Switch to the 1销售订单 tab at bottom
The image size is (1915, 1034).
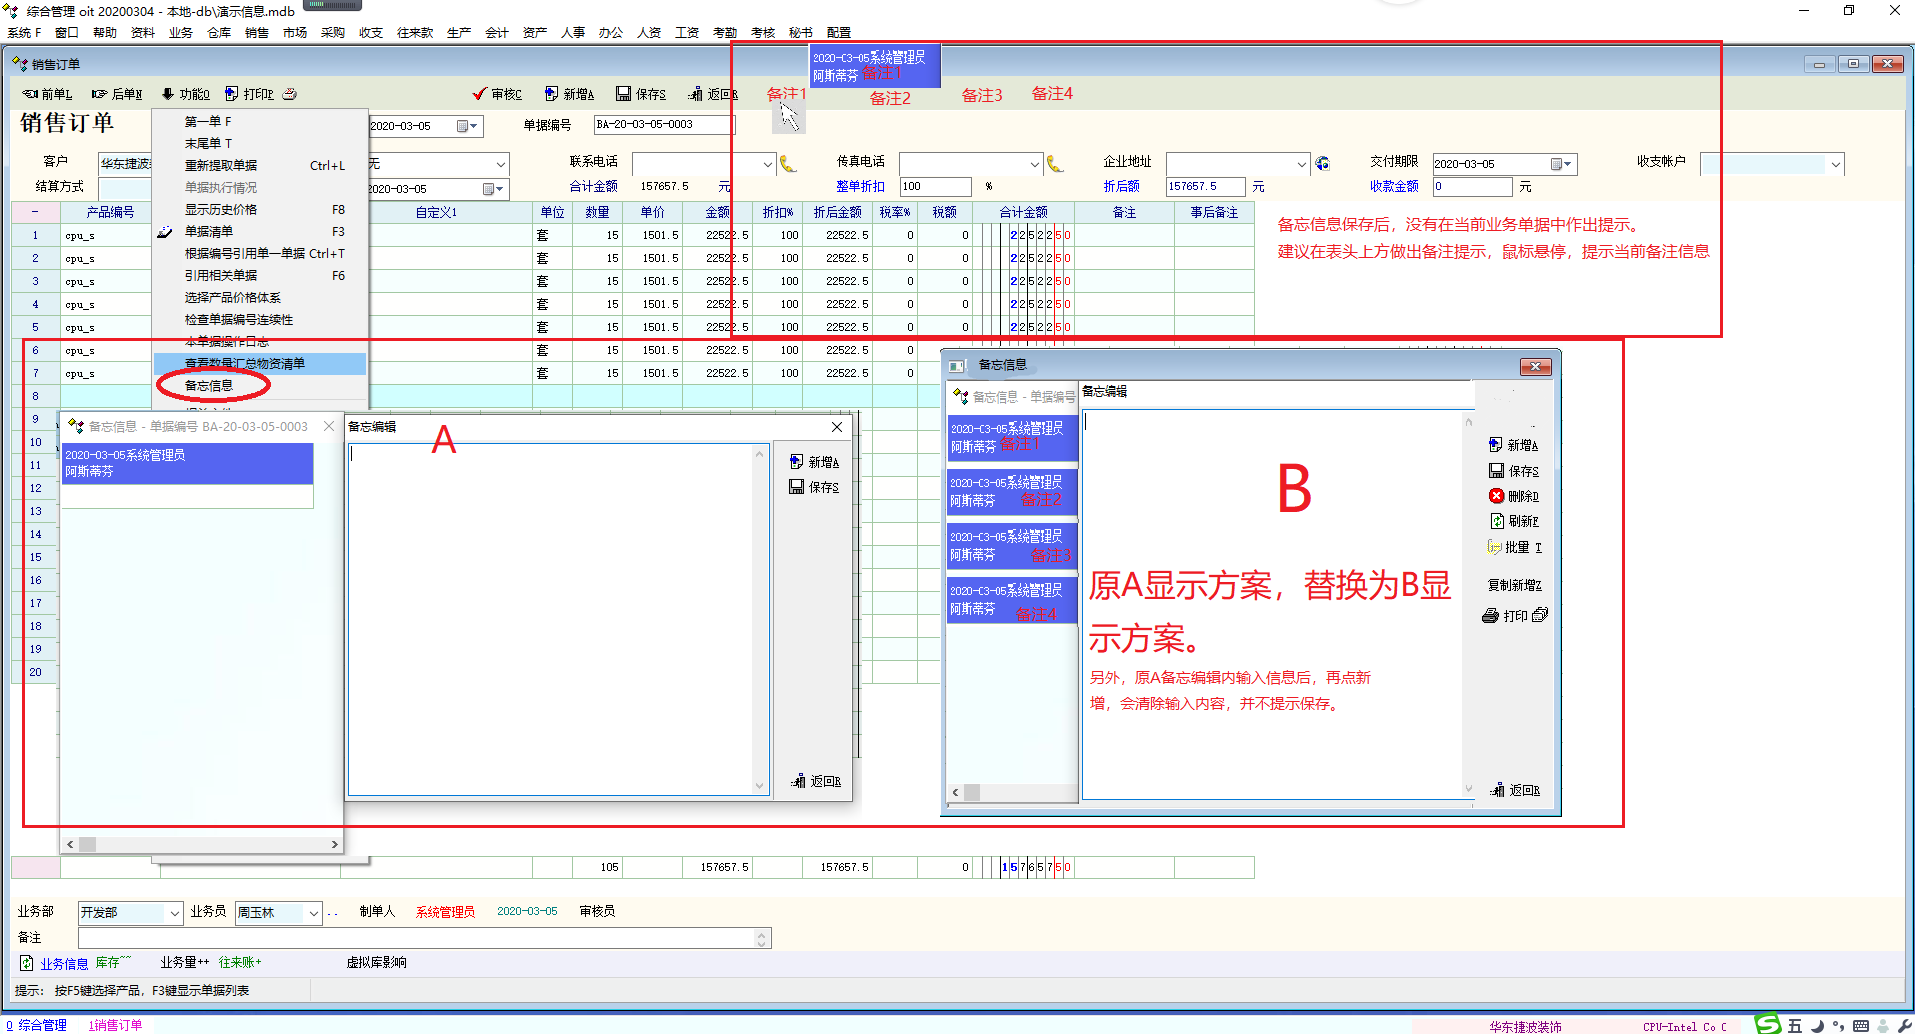[x=115, y=1025]
